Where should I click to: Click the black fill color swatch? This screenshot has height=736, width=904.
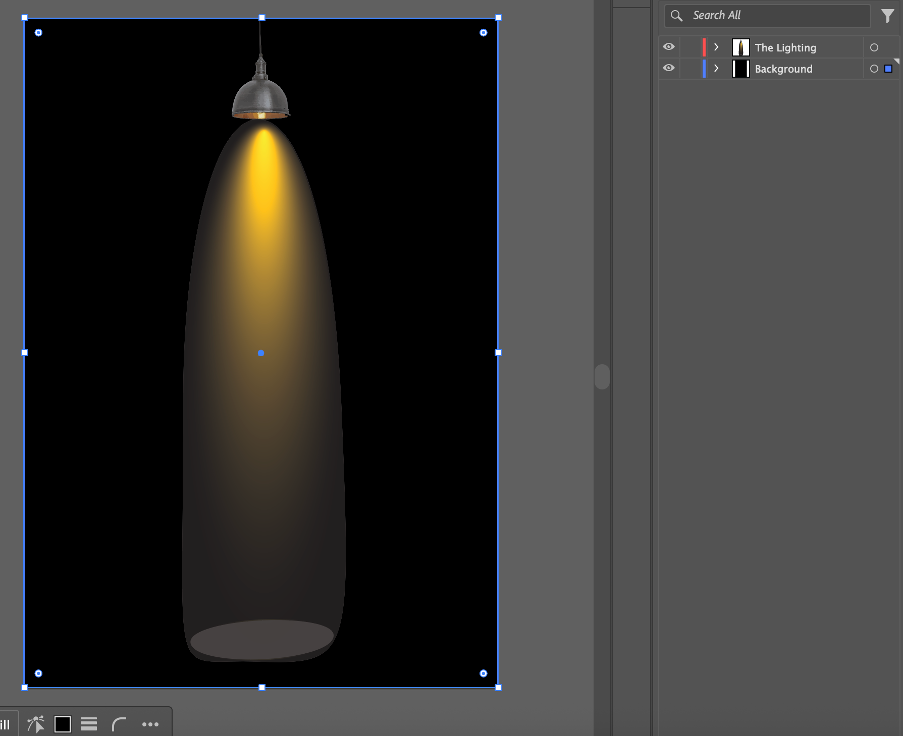(x=63, y=724)
